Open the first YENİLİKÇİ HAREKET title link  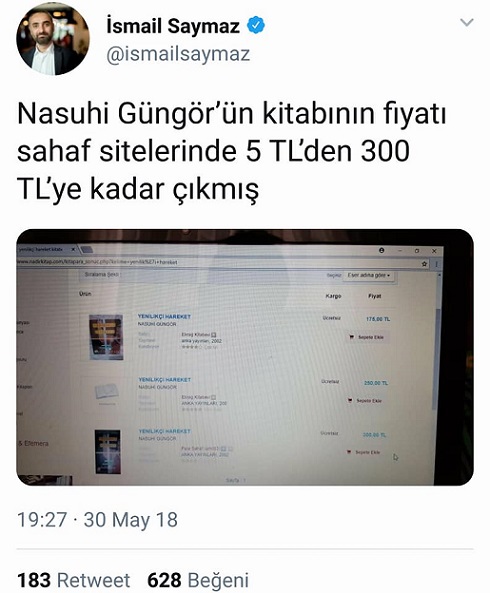(164, 317)
